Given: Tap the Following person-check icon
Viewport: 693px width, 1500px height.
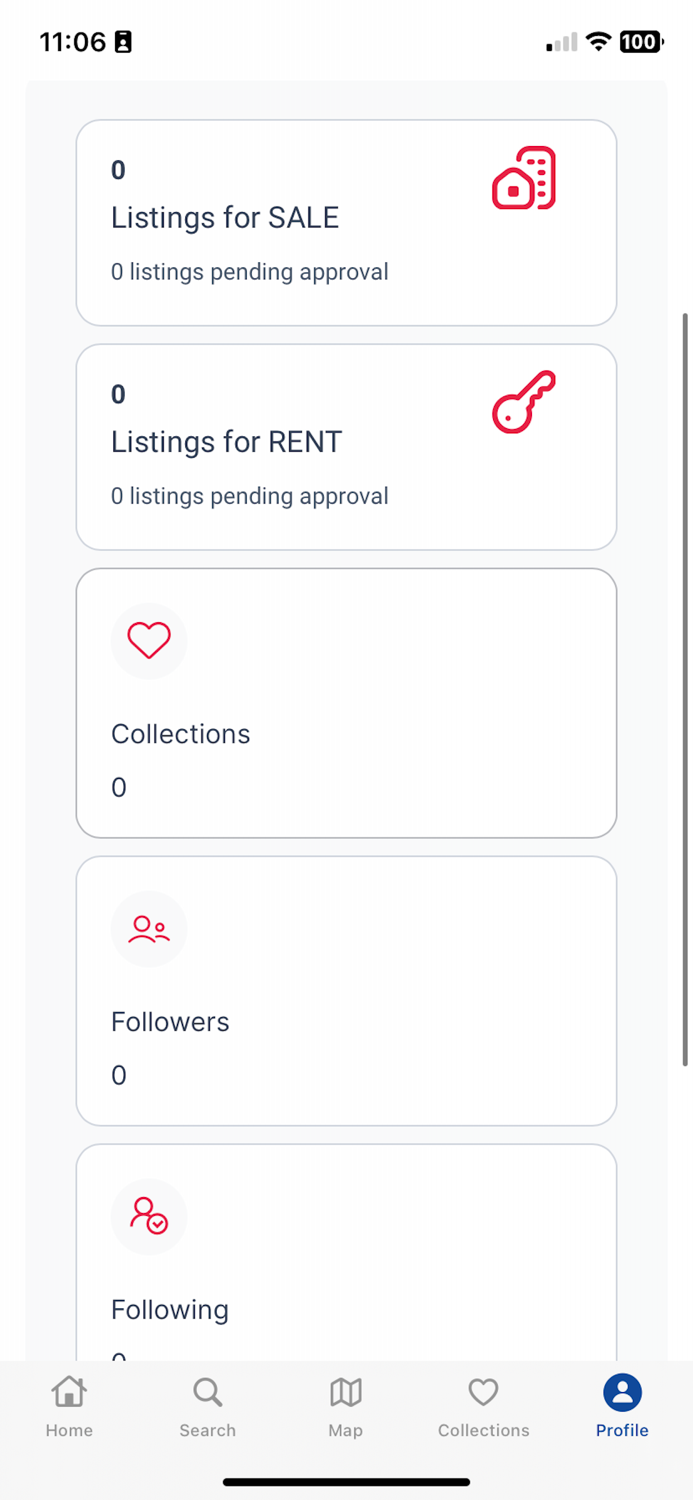Looking at the screenshot, I should pyautogui.click(x=149, y=1216).
